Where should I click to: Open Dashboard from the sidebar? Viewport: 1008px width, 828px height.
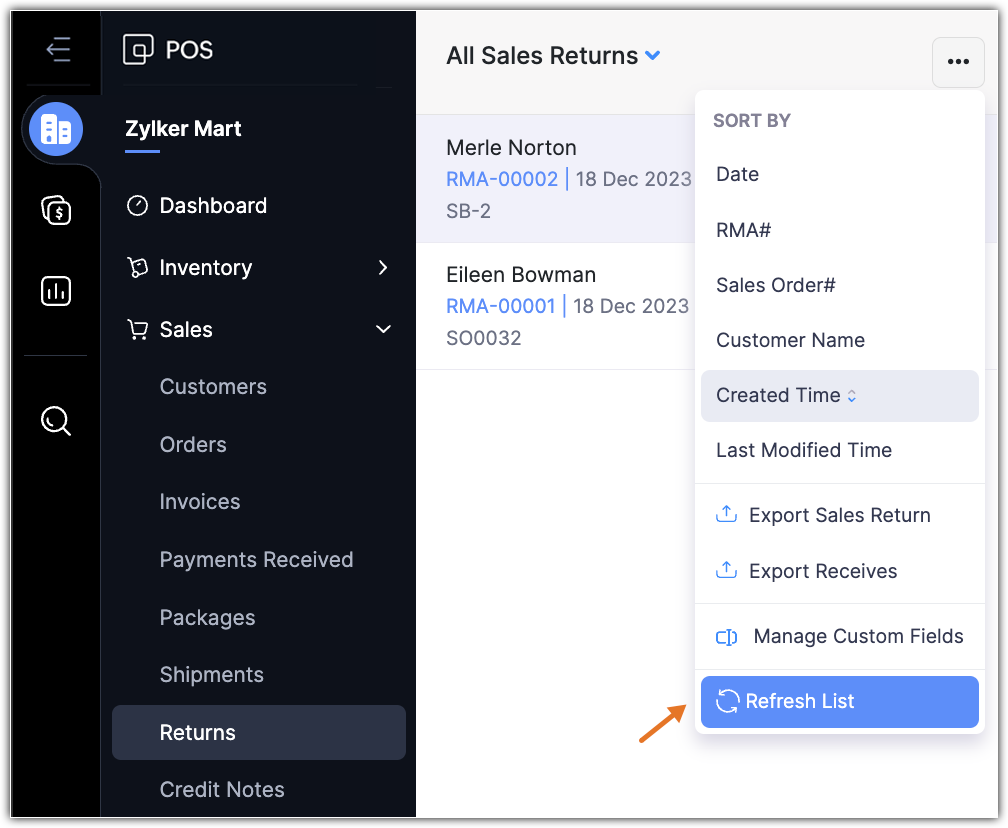pyautogui.click(x=213, y=205)
